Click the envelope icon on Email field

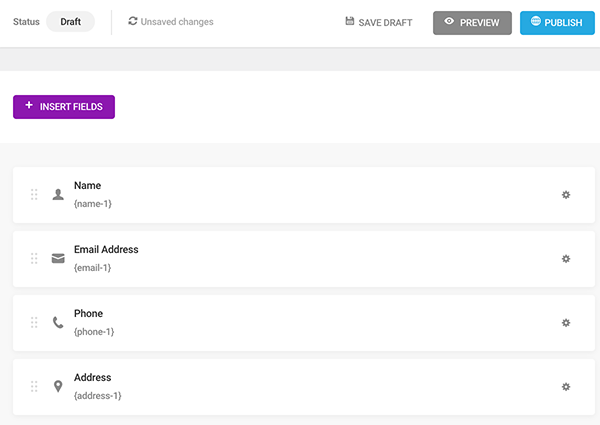click(58, 259)
